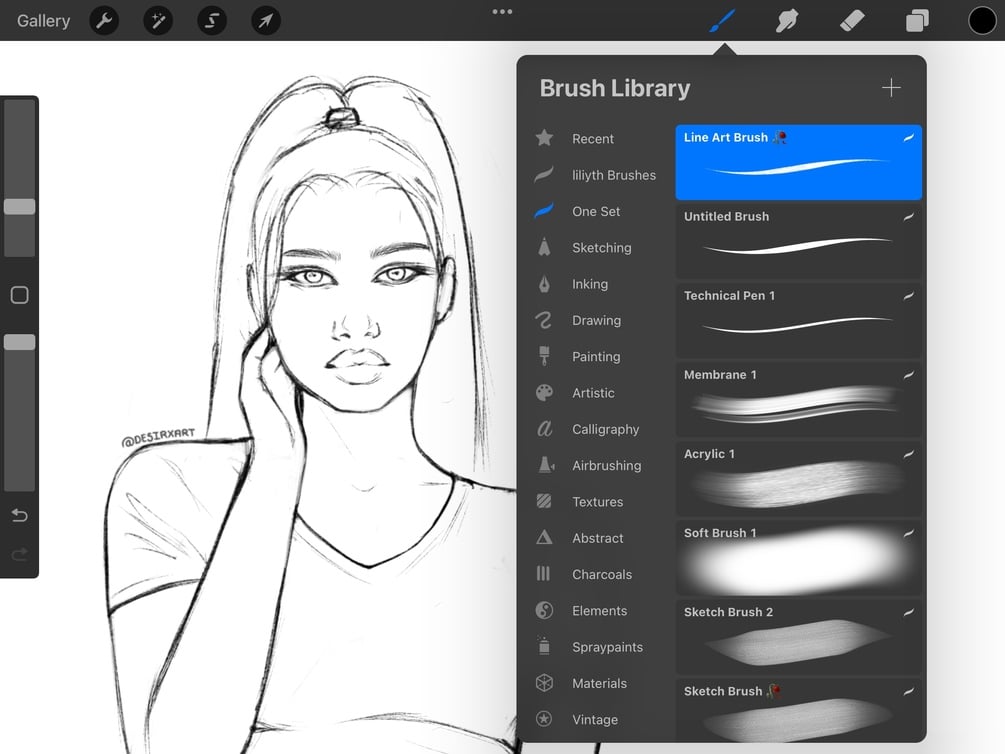Screen dimensions: 1005x754
Task: Select the Paint brush tool
Action: click(x=722, y=20)
